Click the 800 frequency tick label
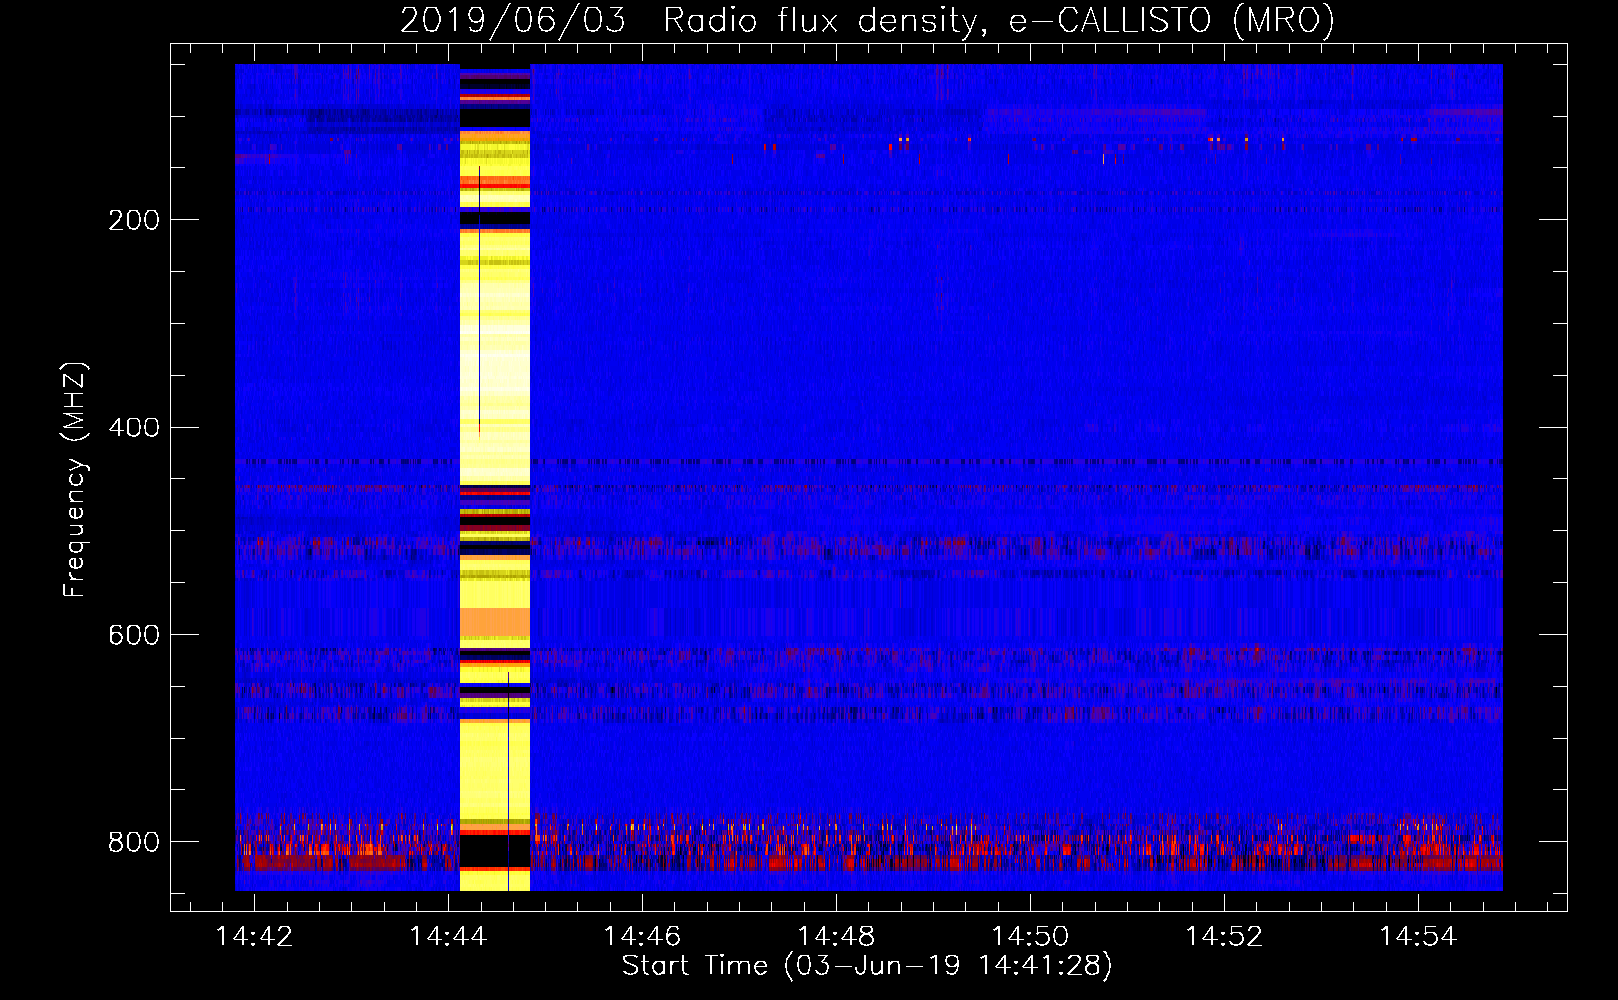The image size is (1618, 1000). pos(134,842)
